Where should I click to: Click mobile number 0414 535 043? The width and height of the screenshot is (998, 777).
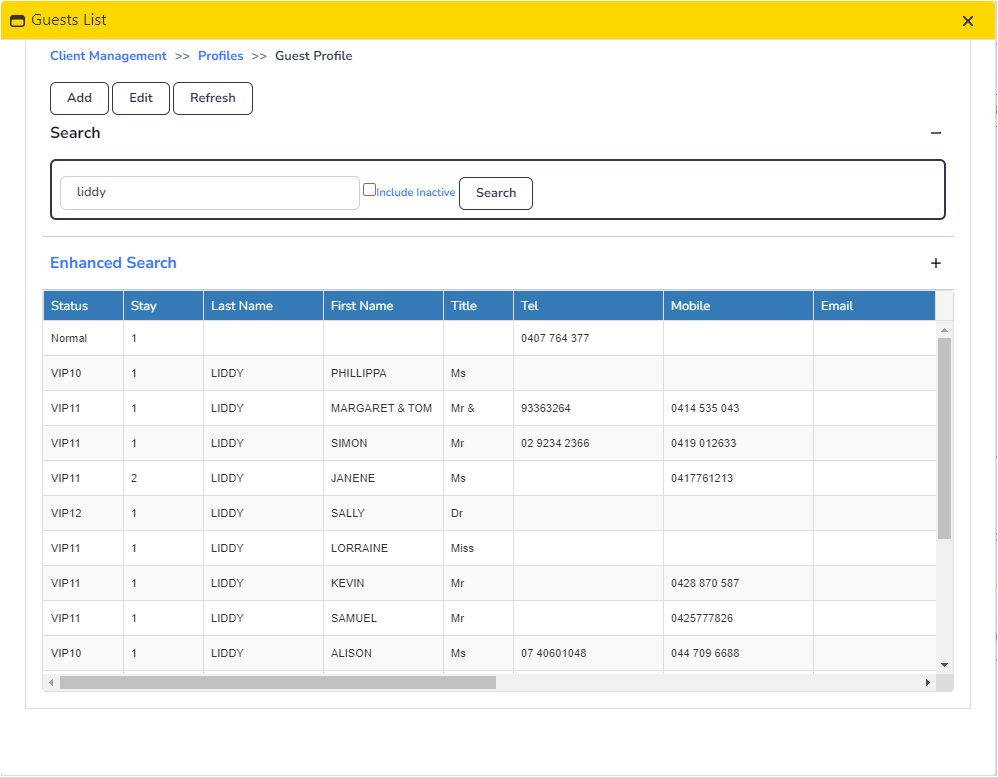click(705, 408)
